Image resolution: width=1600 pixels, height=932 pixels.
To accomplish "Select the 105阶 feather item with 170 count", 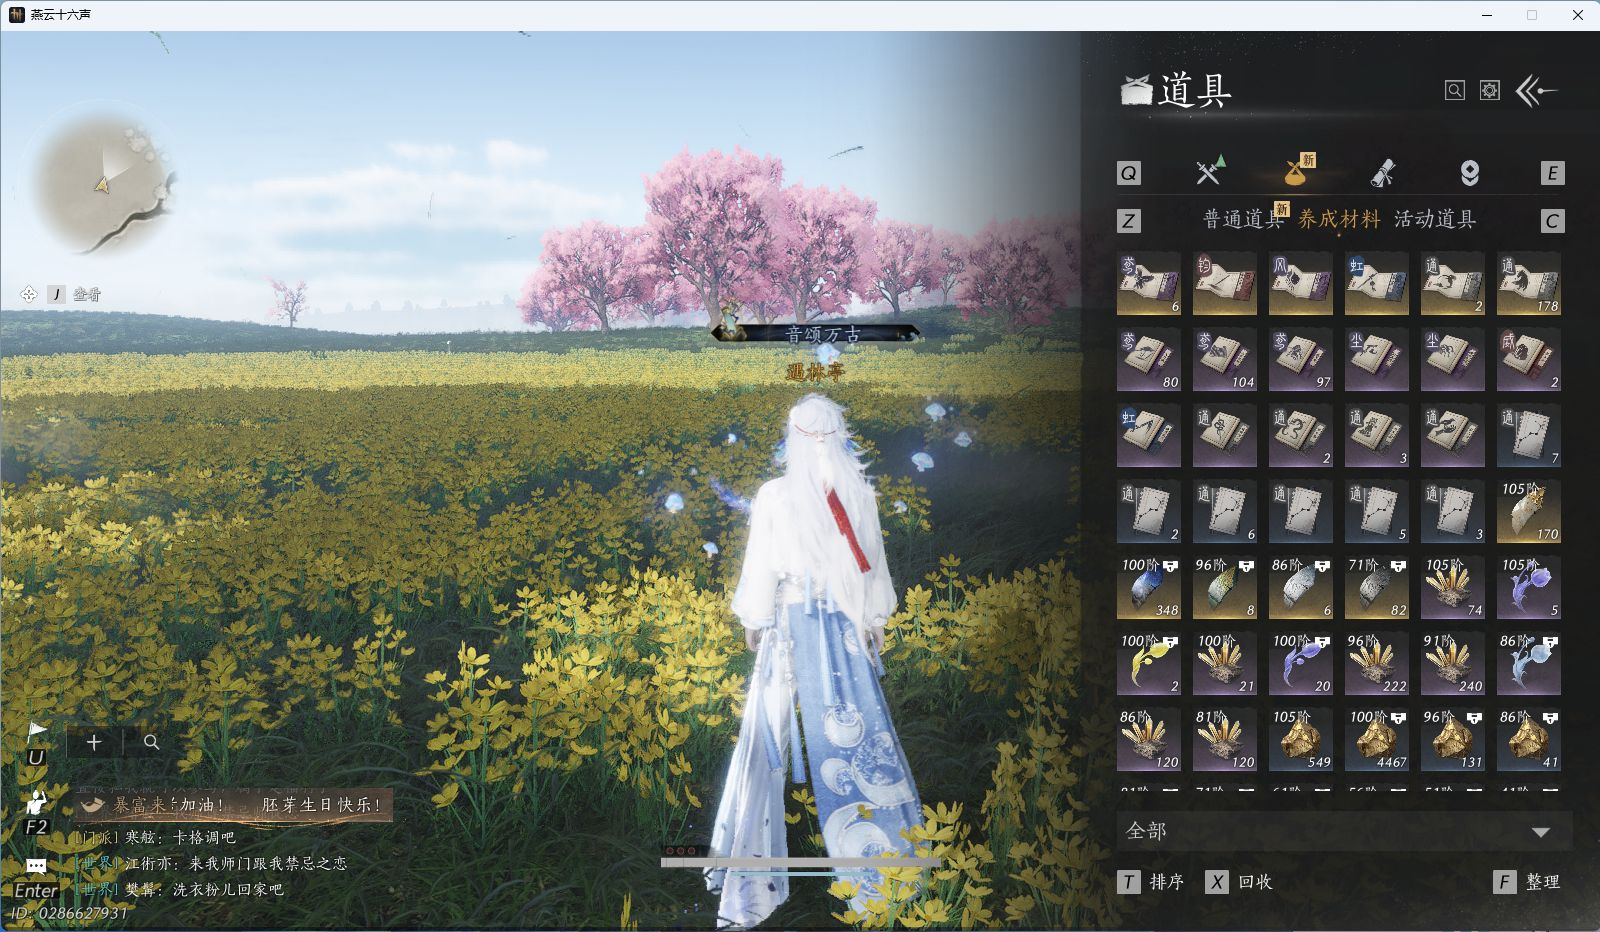I will 1528,512.
